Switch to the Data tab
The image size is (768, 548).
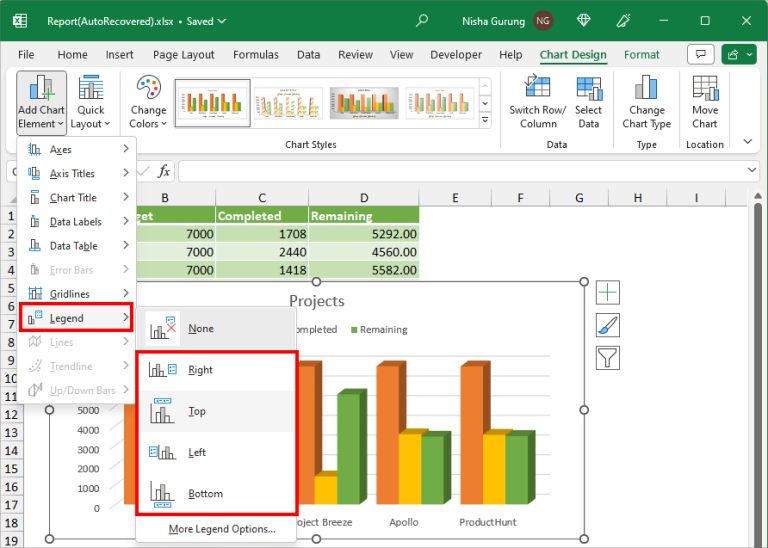point(309,55)
